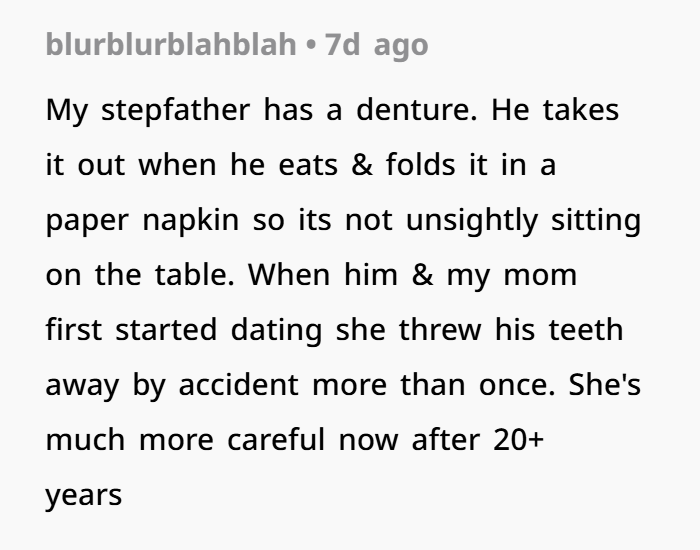Click the word 'napkin' in the comment

191,221
